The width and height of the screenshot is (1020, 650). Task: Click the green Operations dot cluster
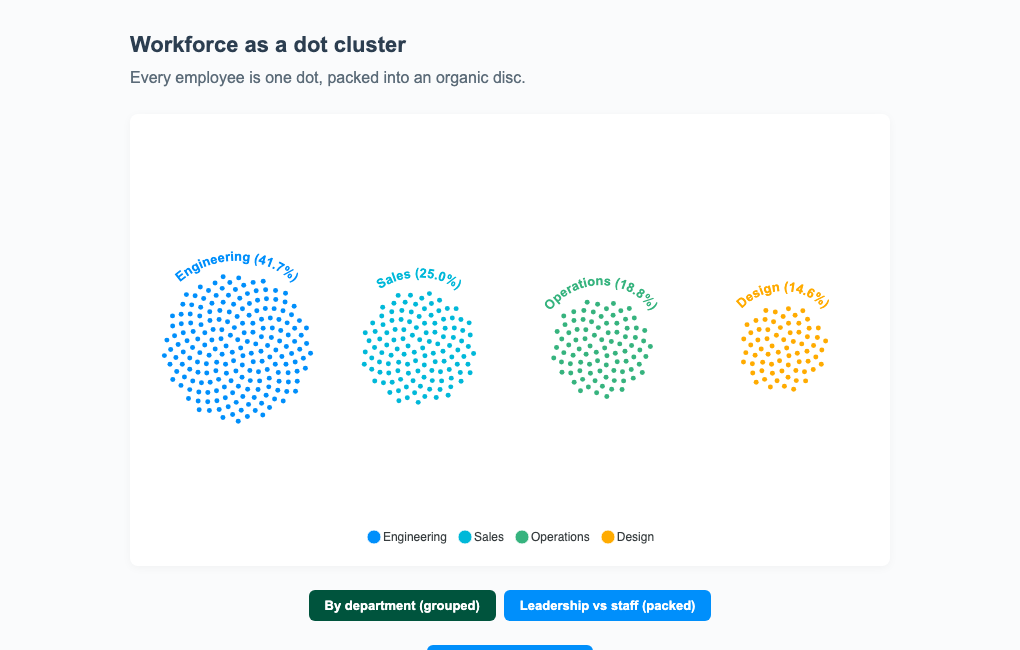click(x=602, y=349)
